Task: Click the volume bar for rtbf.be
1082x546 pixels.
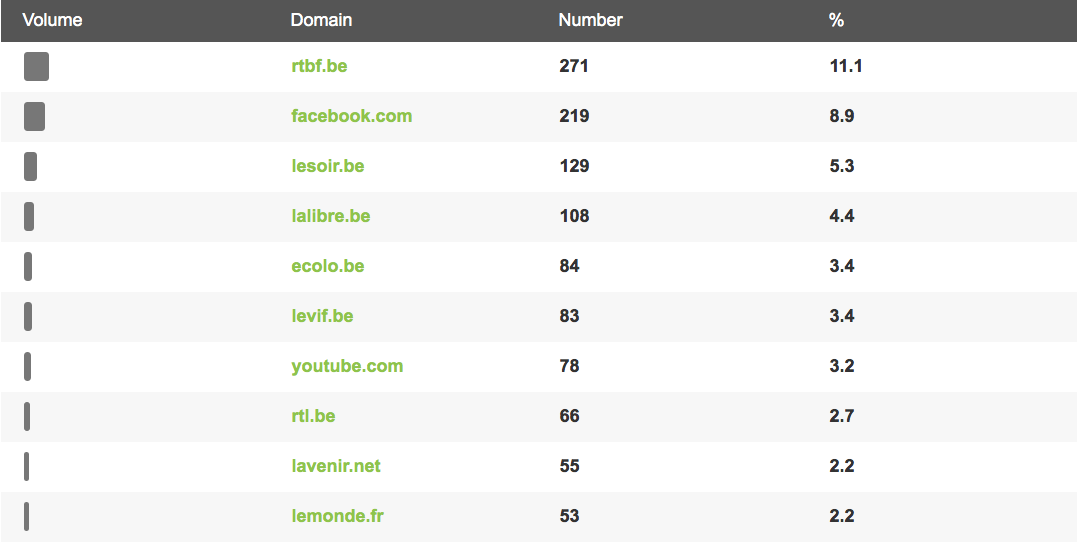Action: pos(37,66)
